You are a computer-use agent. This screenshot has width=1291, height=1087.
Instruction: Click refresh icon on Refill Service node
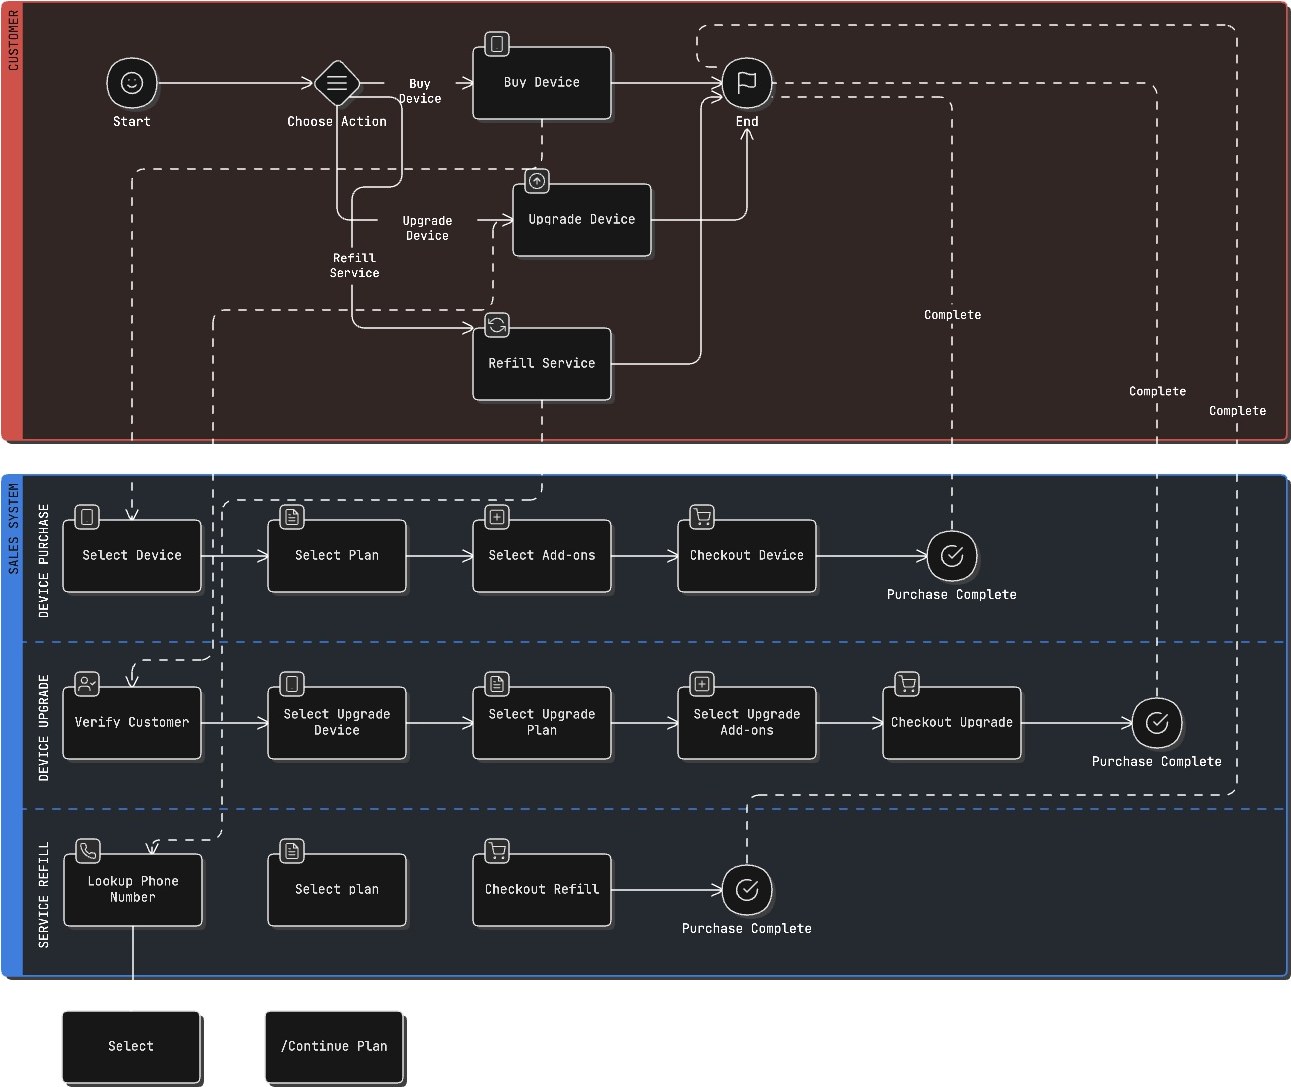coord(497,325)
